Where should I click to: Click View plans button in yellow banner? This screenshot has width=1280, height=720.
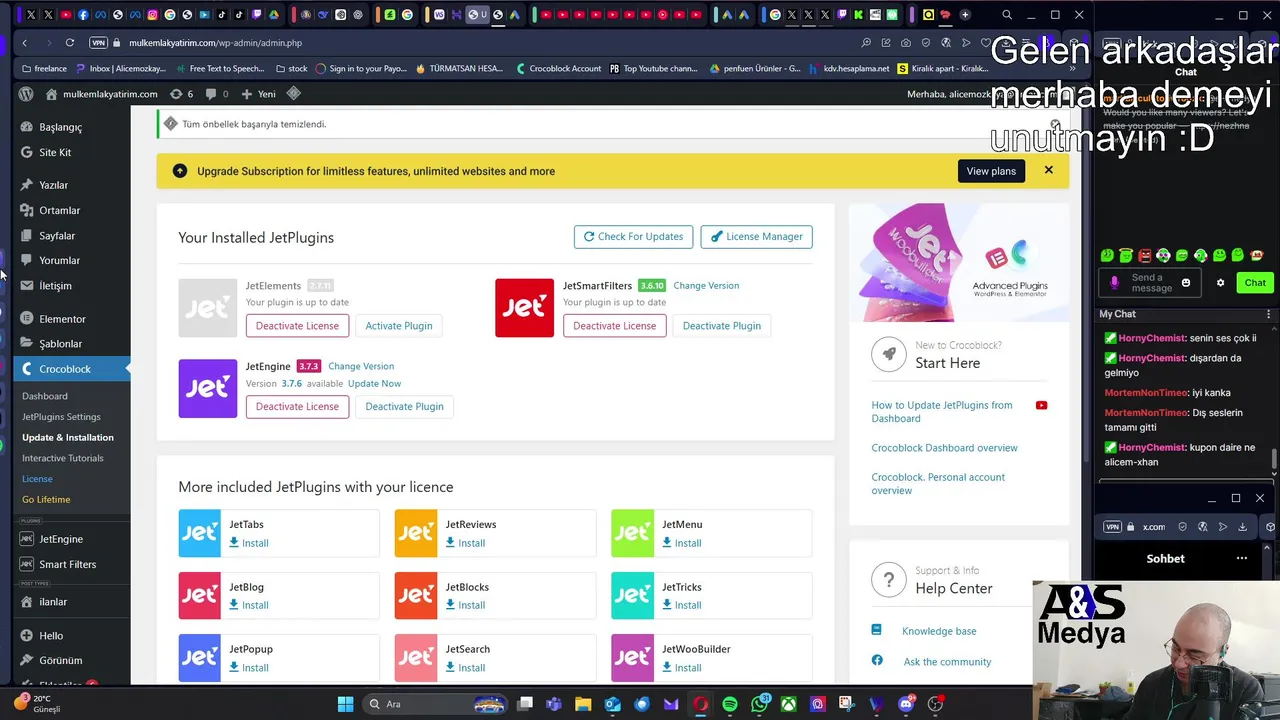point(991,171)
